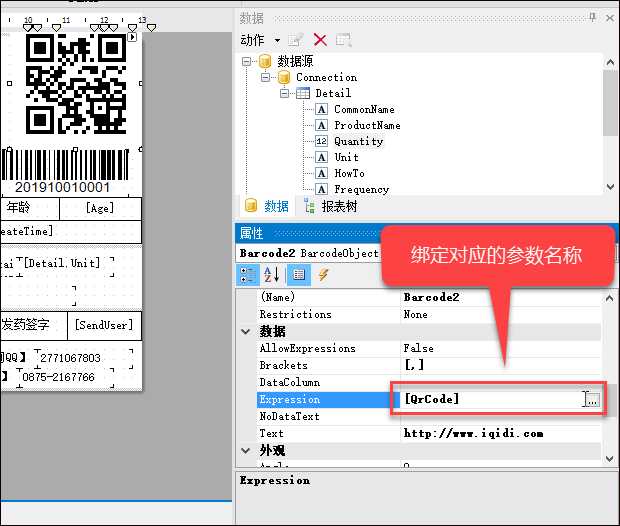
Task: Select the Barcode2 BarcodeObject selector
Action: coord(308,254)
